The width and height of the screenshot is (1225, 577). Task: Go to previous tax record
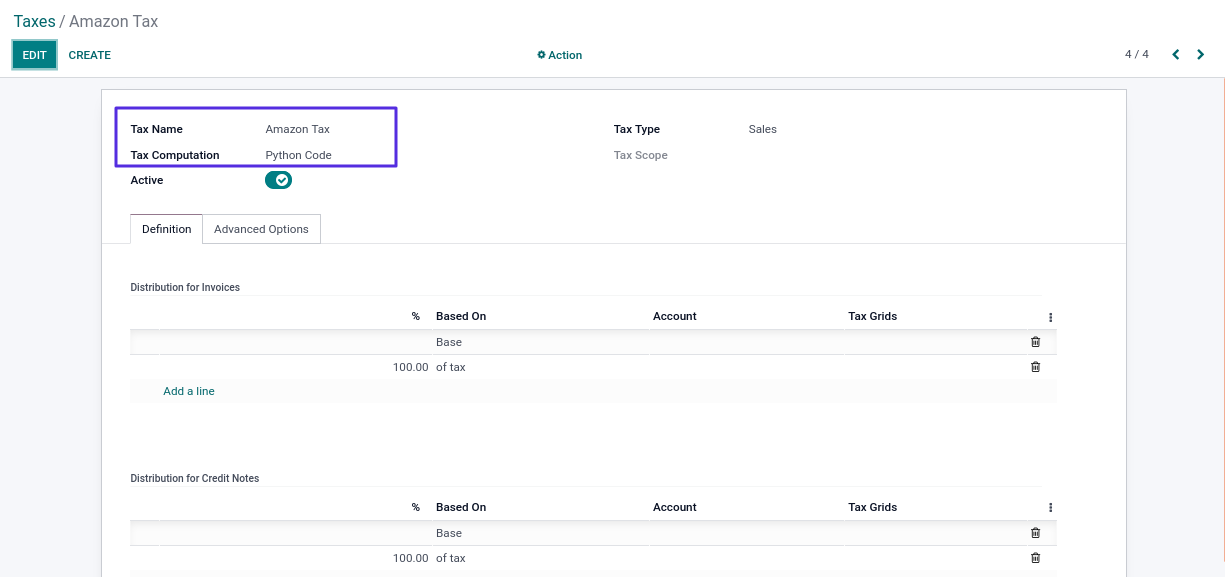1176,55
